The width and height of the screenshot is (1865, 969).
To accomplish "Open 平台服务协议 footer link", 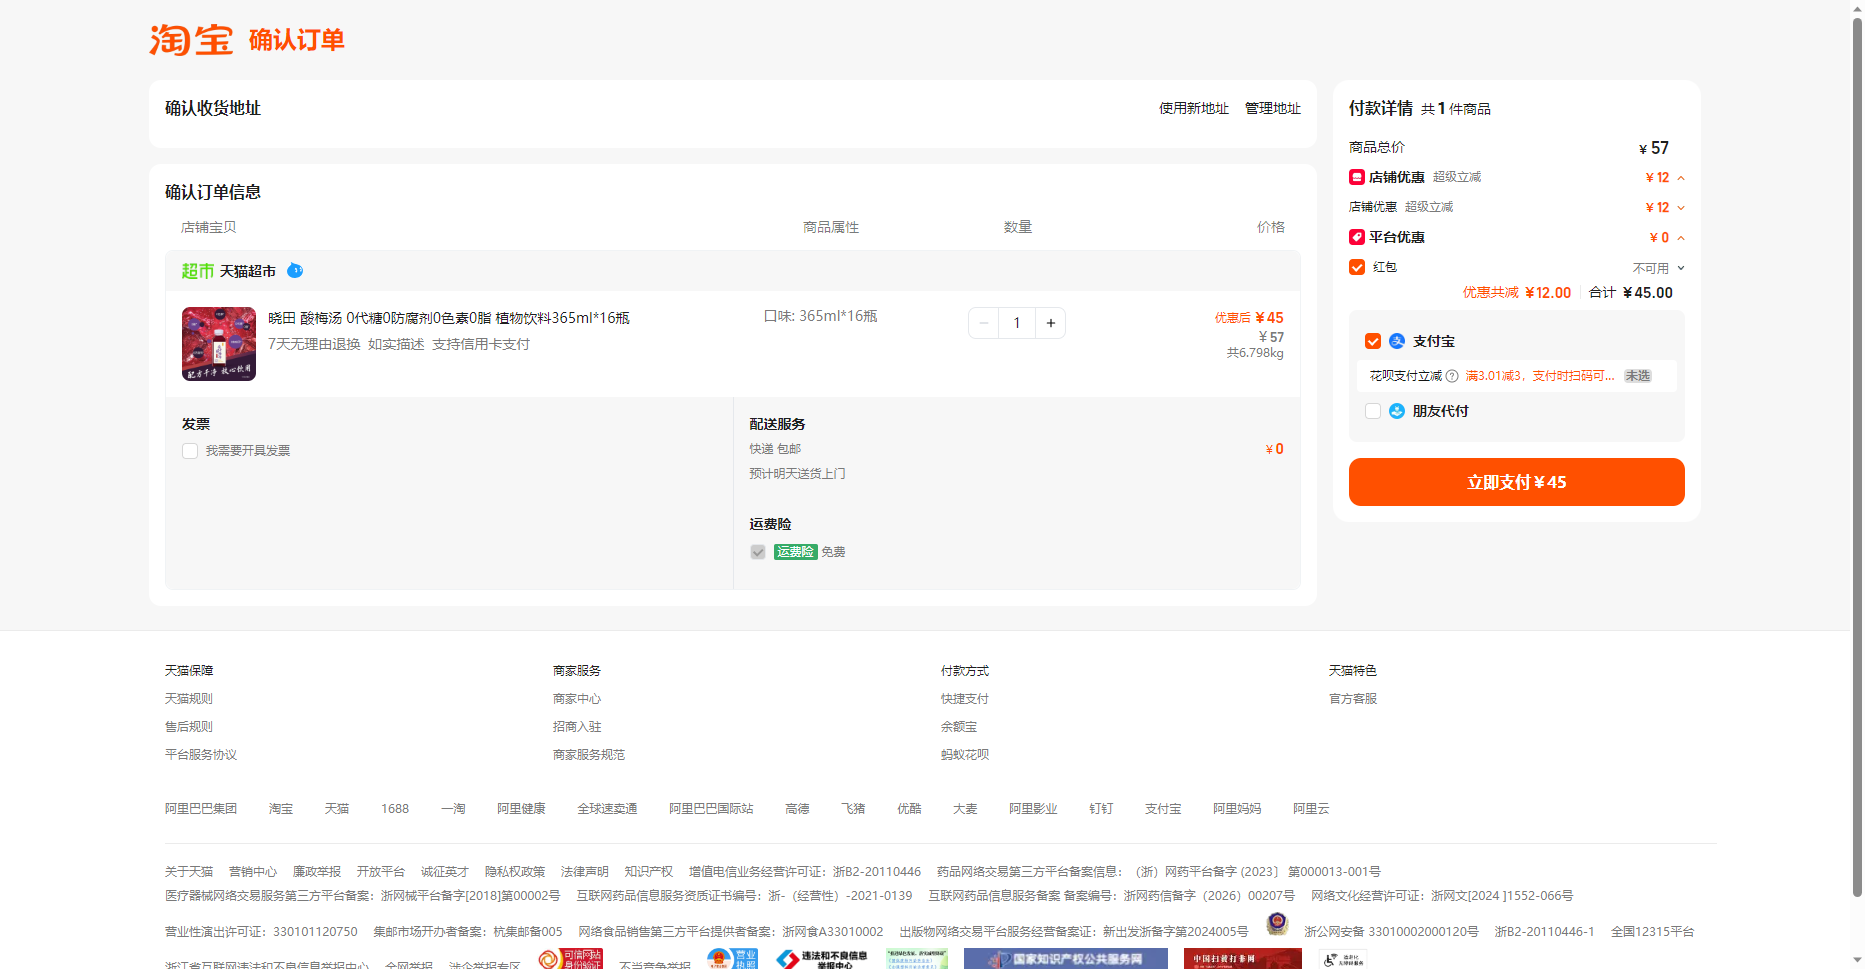I will pyautogui.click(x=201, y=755).
